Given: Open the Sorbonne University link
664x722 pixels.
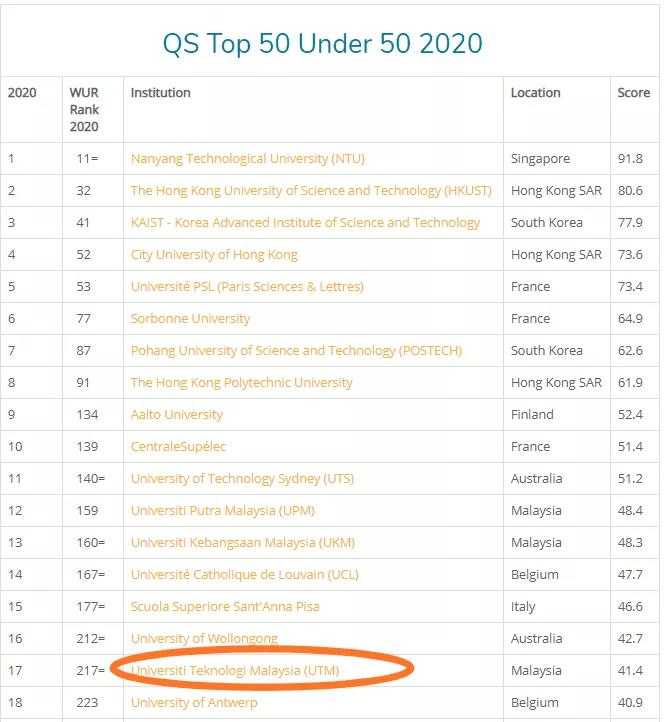Looking at the screenshot, I should [x=190, y=319].
